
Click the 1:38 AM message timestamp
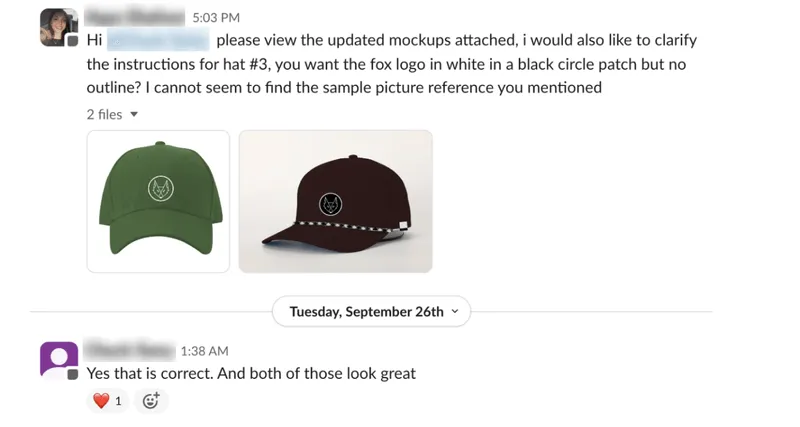point(205,351)
